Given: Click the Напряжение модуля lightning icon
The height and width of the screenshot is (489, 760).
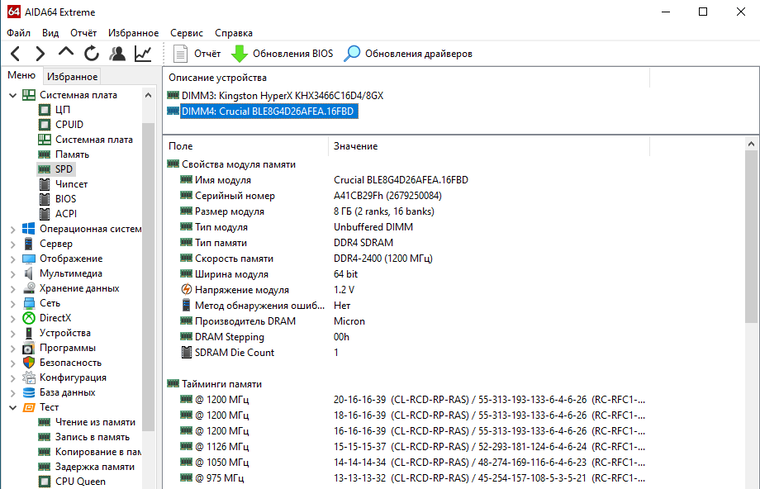Looking at the screenshot, I should (x=186, y=290).
